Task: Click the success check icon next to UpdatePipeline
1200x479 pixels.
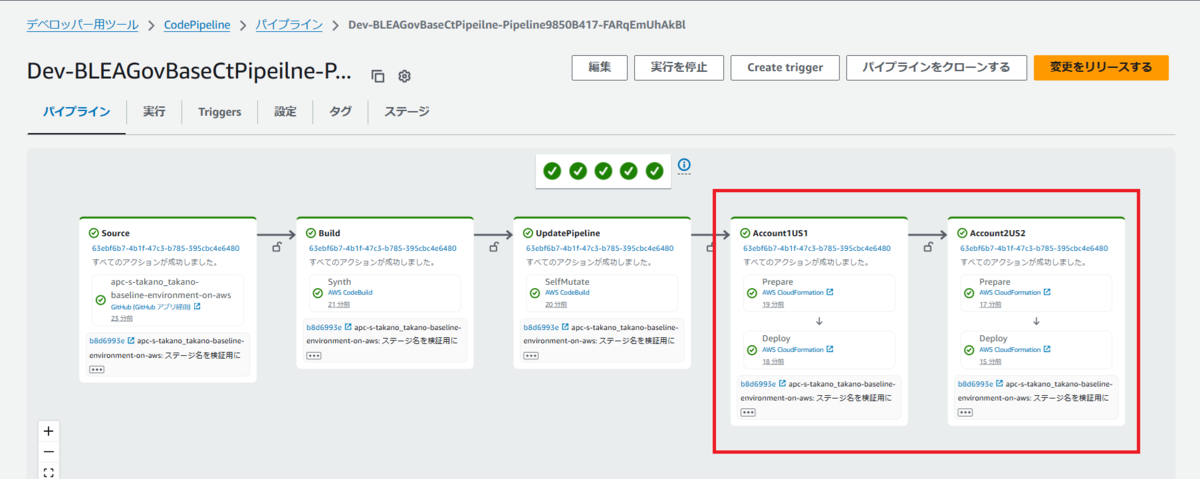Action: pyautogui.click(x=528, y=233)
